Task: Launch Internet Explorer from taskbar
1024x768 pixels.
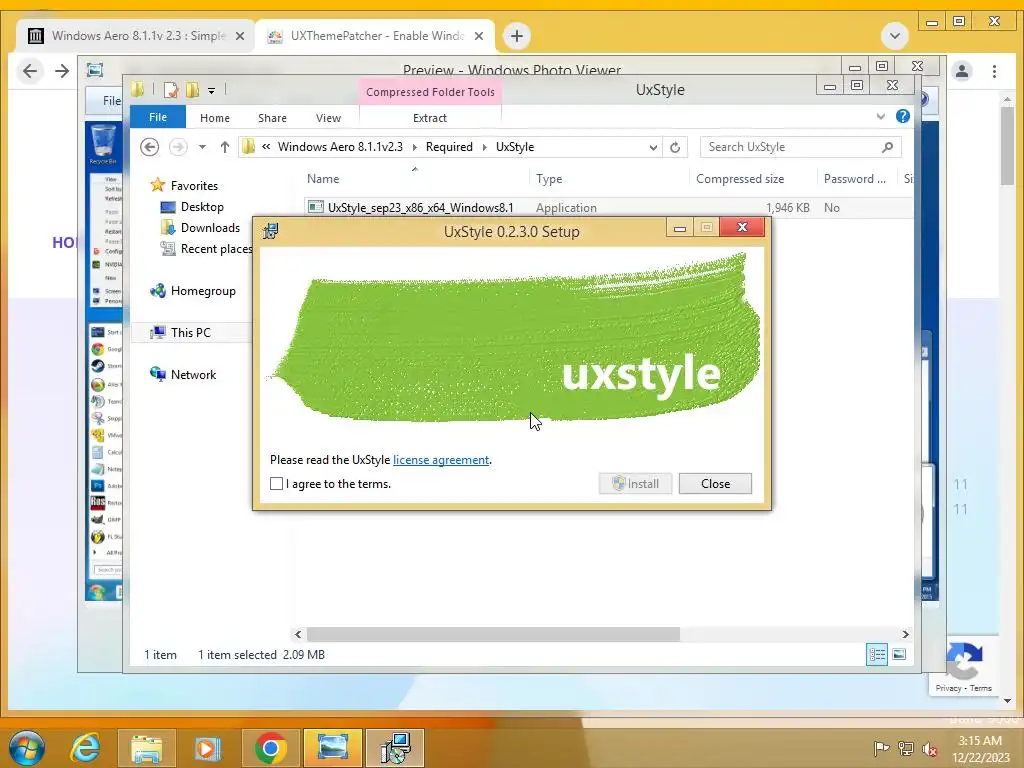Action: pos(86,748)
